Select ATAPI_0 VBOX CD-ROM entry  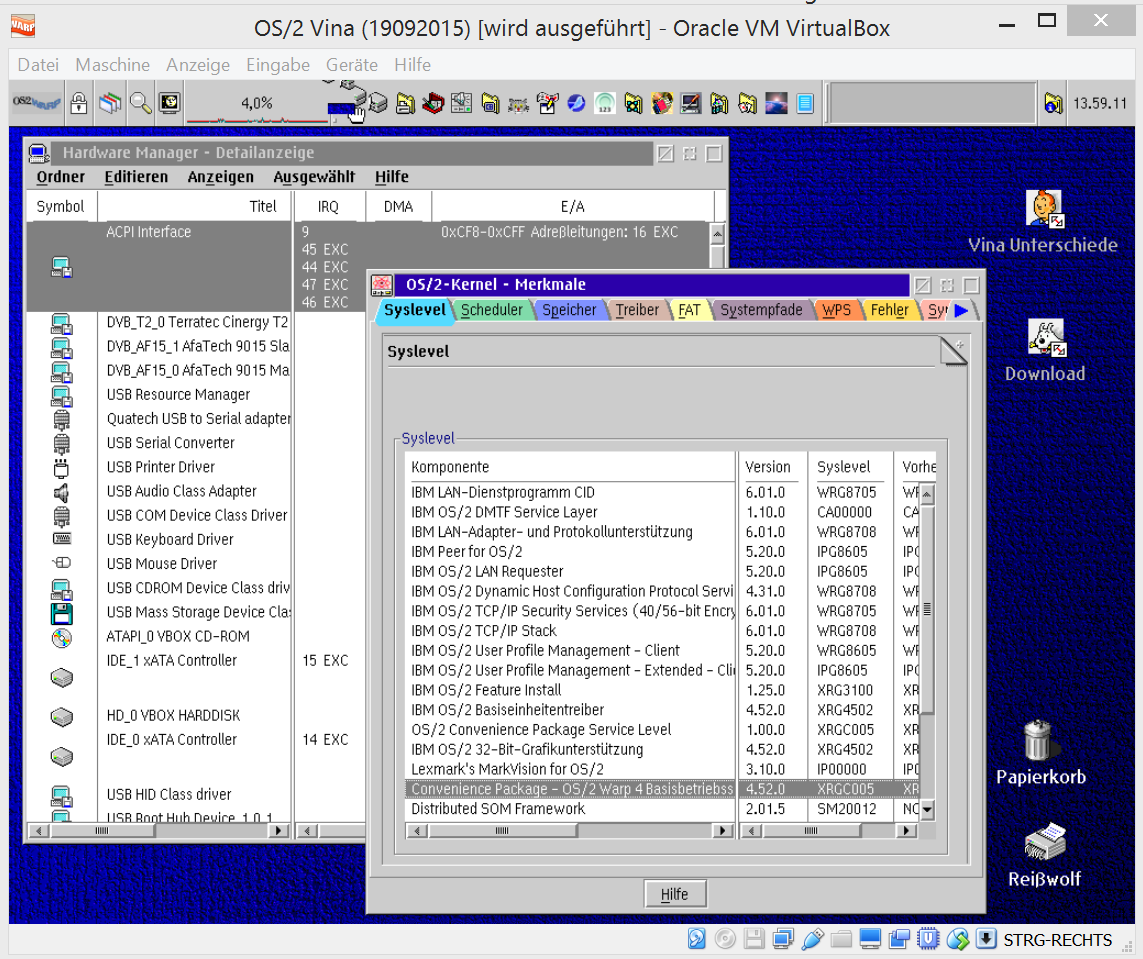179,637
